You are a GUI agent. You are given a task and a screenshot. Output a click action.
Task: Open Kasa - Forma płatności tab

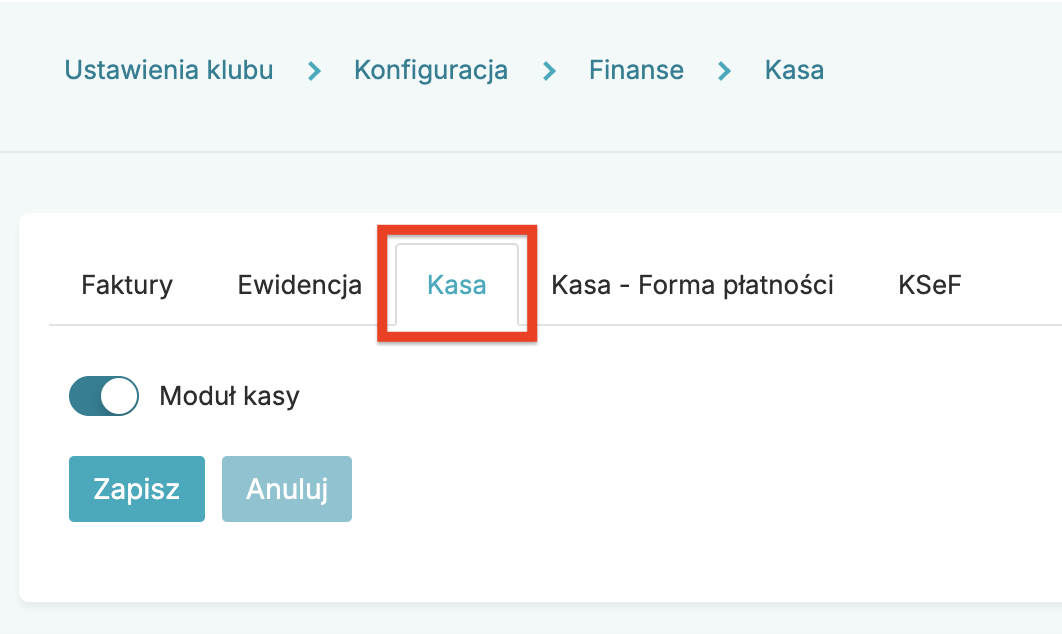pyautogui.click(x=692, y=285)
